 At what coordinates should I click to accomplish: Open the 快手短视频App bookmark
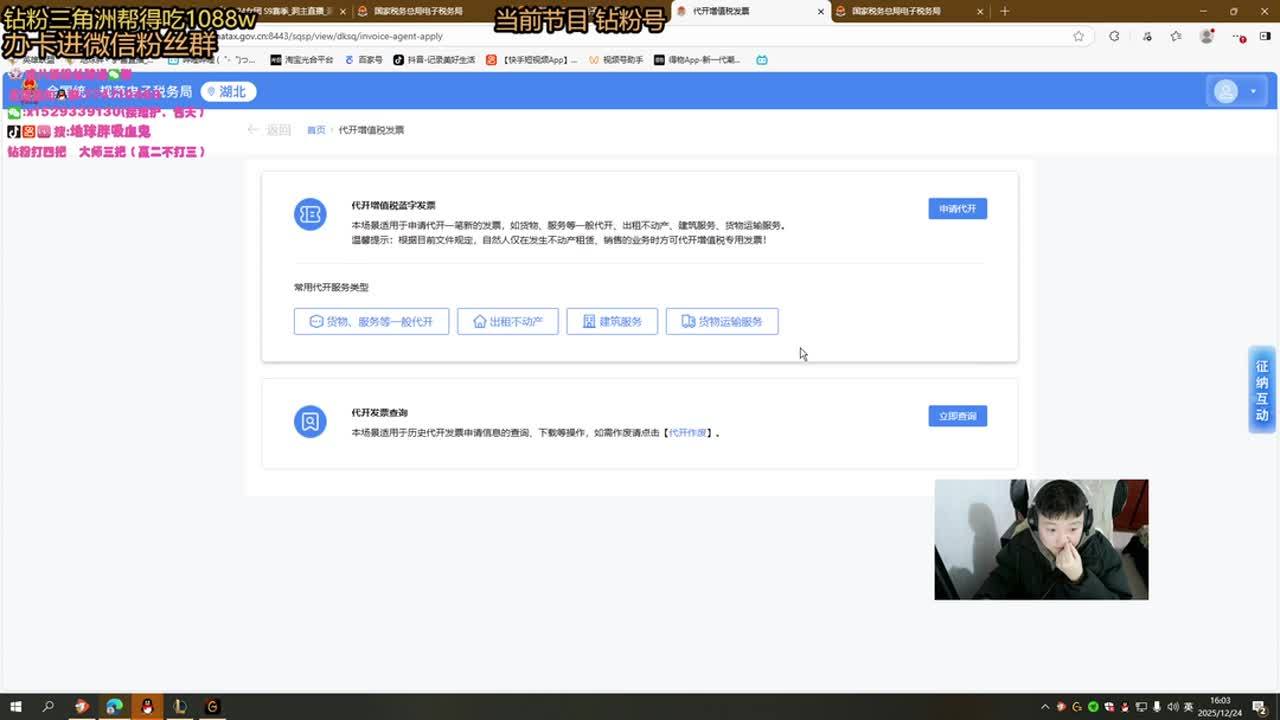531,60
